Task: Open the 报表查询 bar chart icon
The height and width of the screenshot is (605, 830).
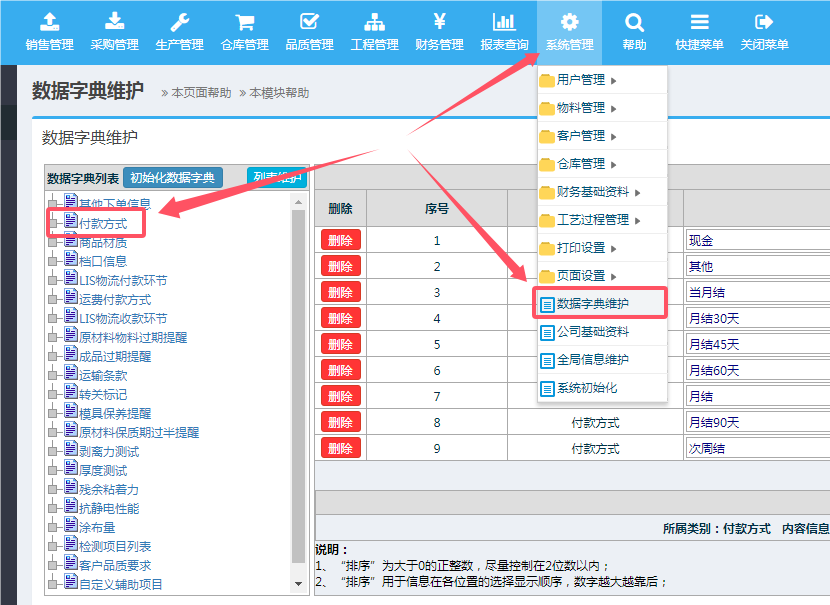Action: click(504, 22)
